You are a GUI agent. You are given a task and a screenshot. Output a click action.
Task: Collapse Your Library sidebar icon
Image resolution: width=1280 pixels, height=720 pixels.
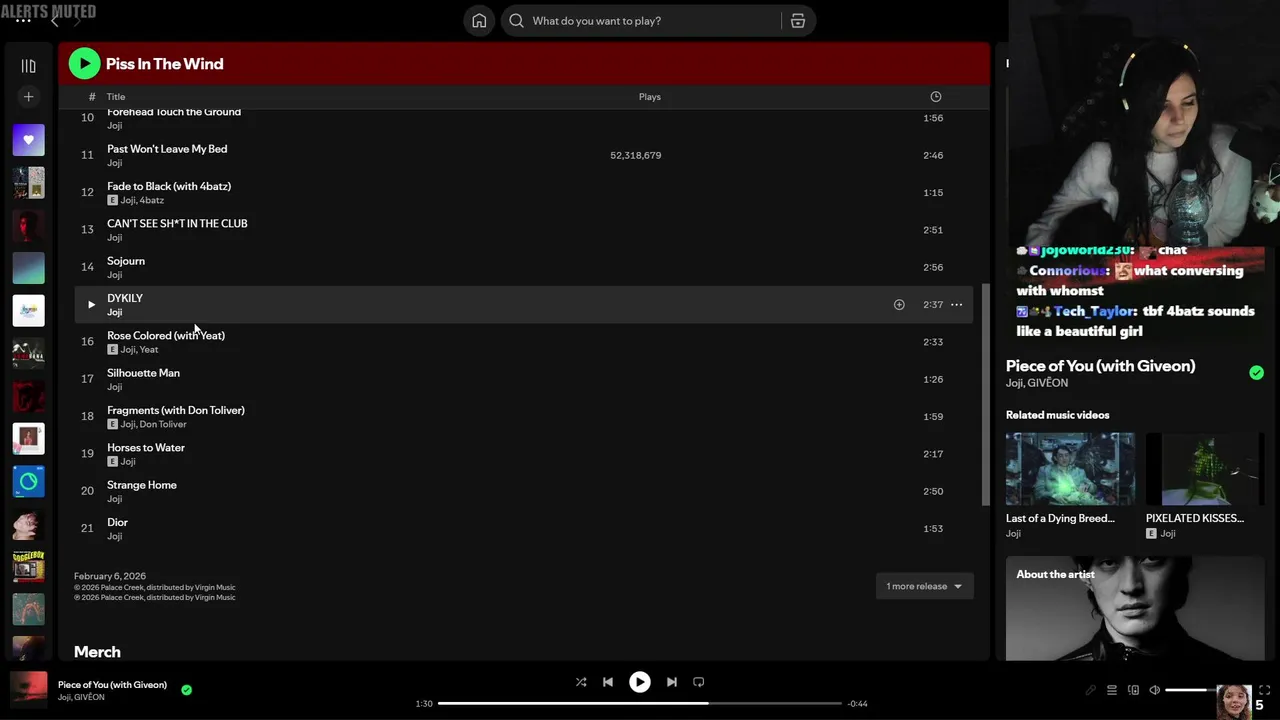[28, 66]
